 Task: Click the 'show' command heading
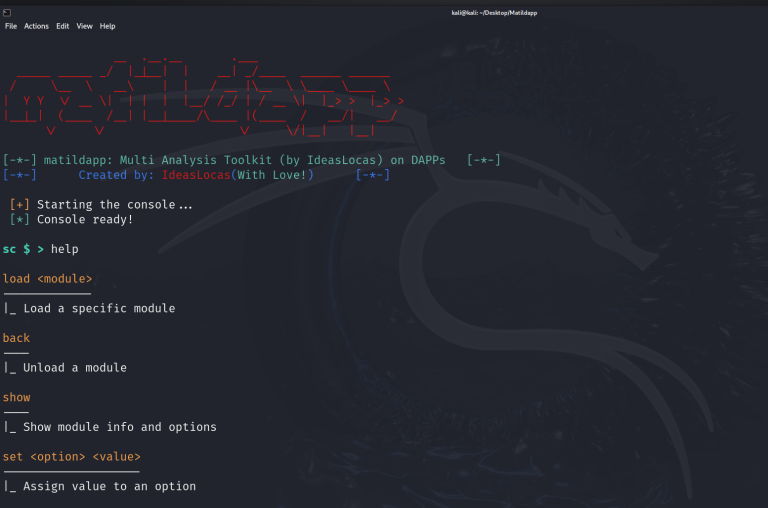pyautogui.click(x=17, y=397)
